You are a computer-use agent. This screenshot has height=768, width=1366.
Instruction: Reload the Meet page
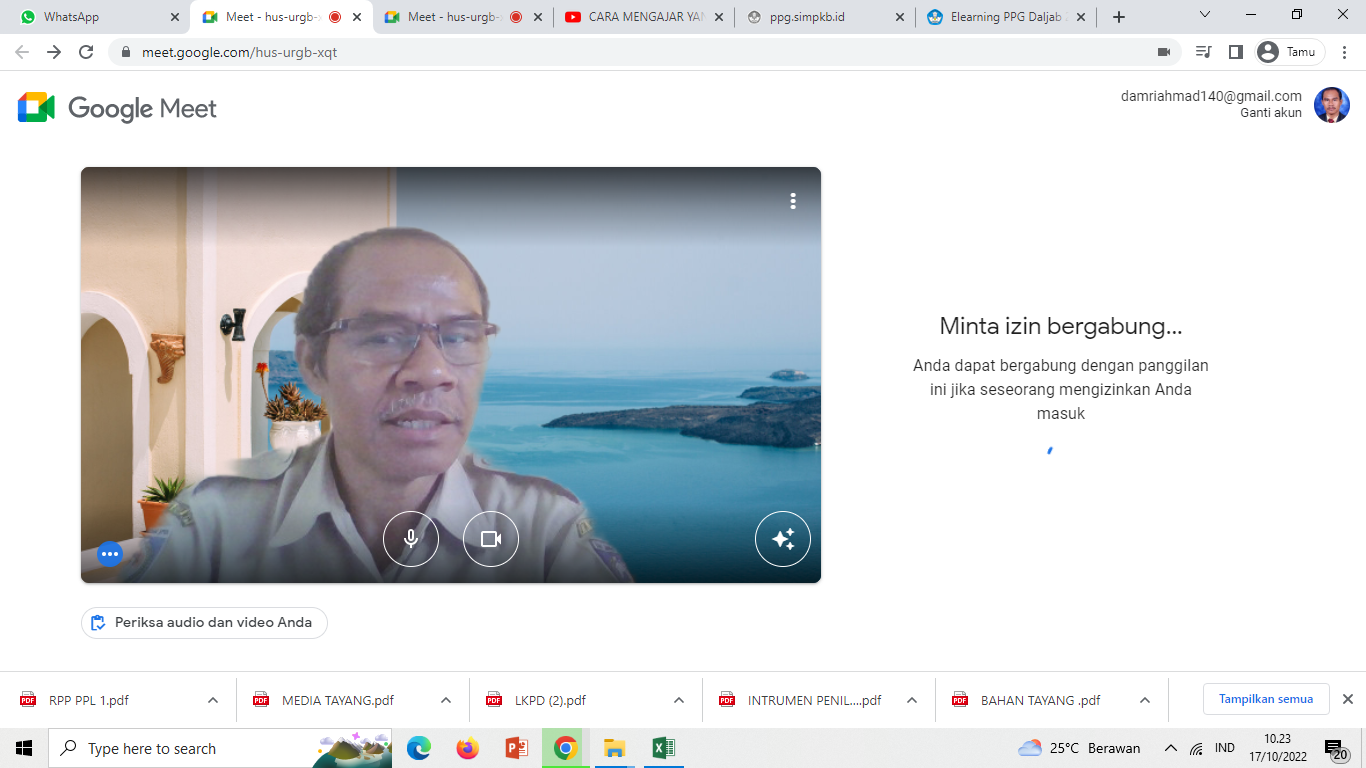pos(86,52)
